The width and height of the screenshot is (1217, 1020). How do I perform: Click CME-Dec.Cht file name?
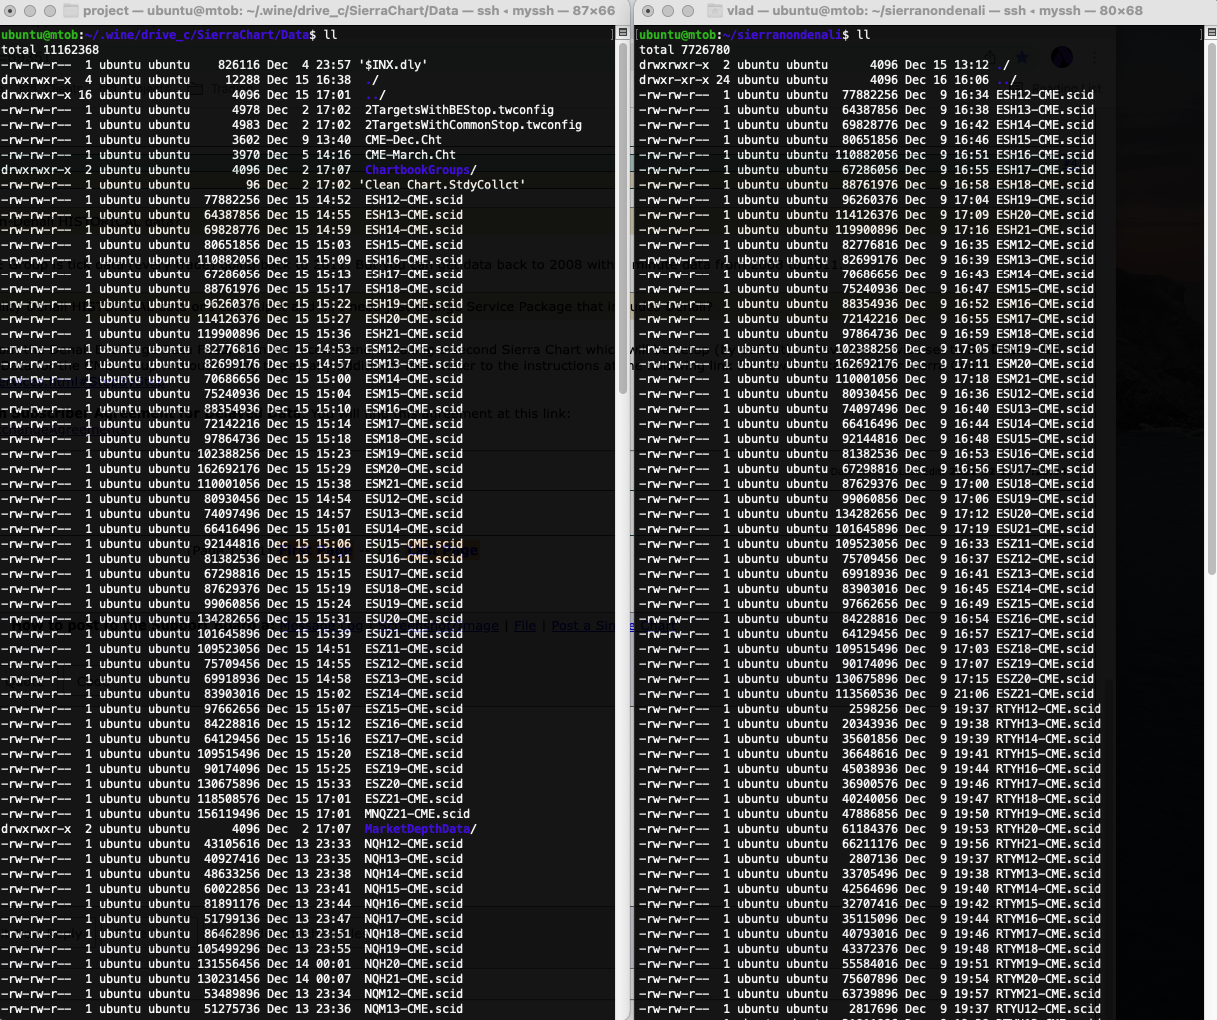[403, 140]
